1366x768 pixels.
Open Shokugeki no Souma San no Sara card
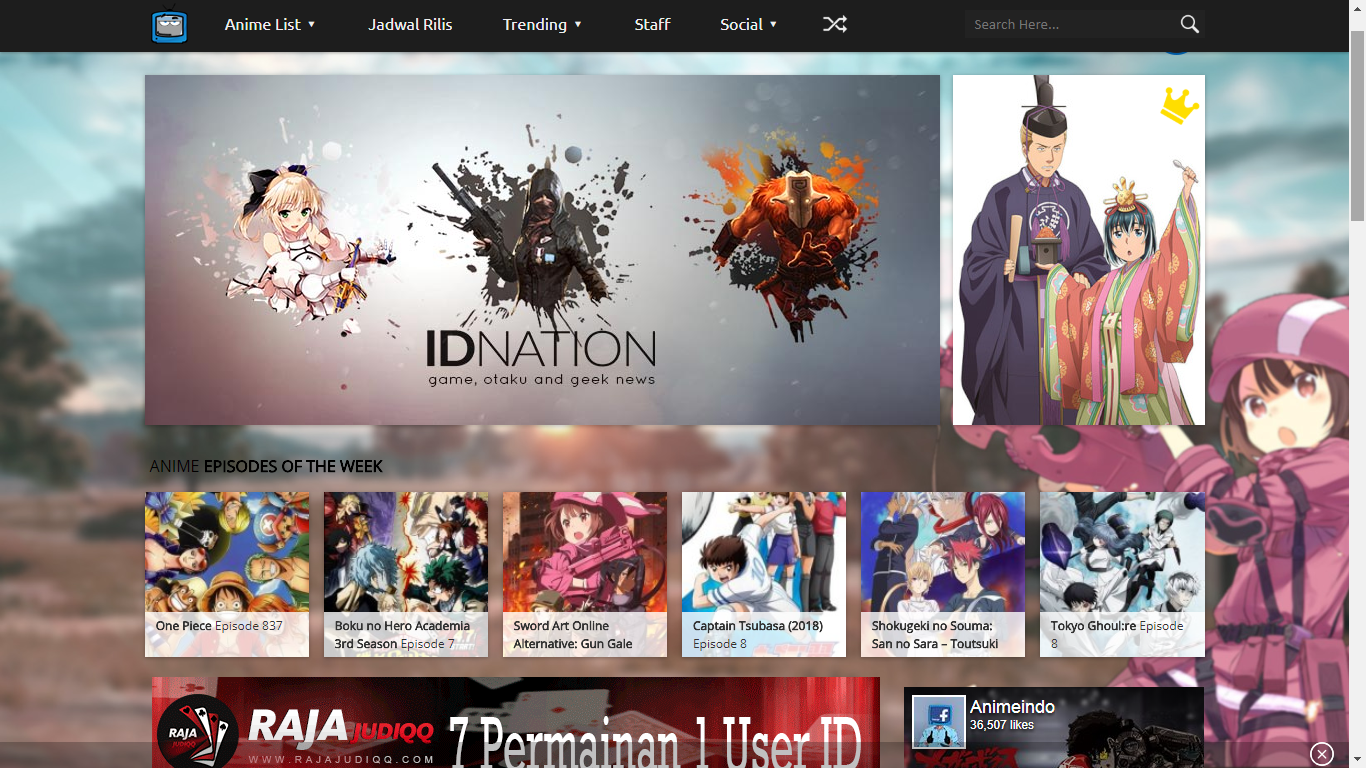(943, 574)
